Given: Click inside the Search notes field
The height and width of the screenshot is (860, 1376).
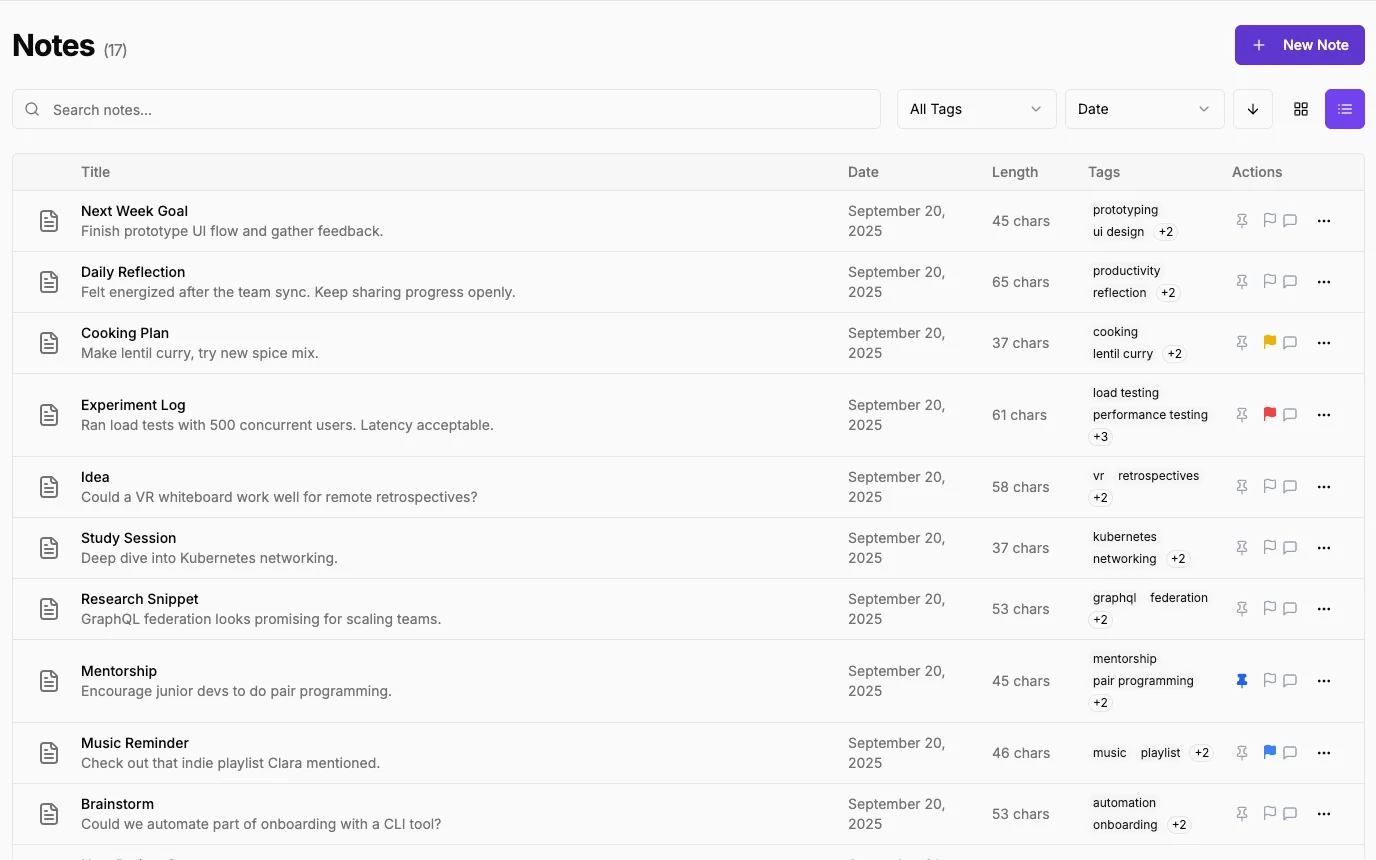Looking at the screenshot, I should [x=446, y=109].
